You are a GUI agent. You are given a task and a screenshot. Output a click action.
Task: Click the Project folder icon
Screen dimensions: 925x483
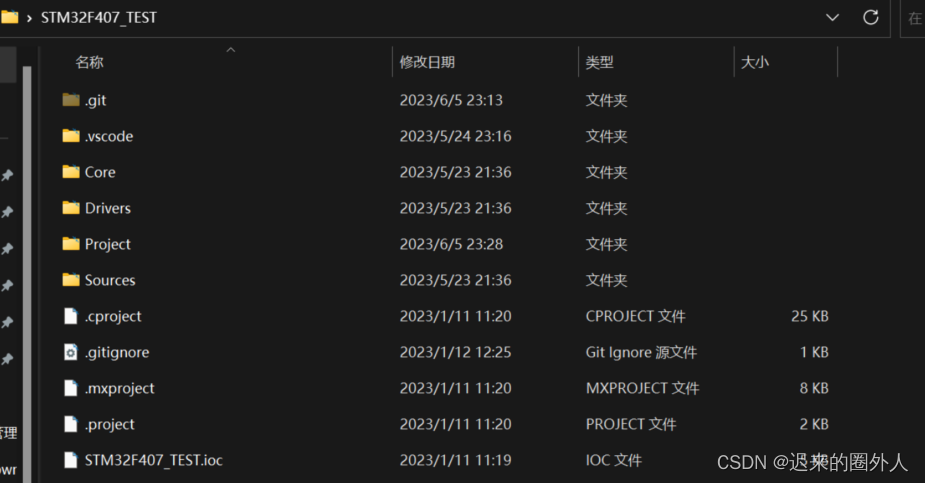pyautogui.click(x=71, y=244)
